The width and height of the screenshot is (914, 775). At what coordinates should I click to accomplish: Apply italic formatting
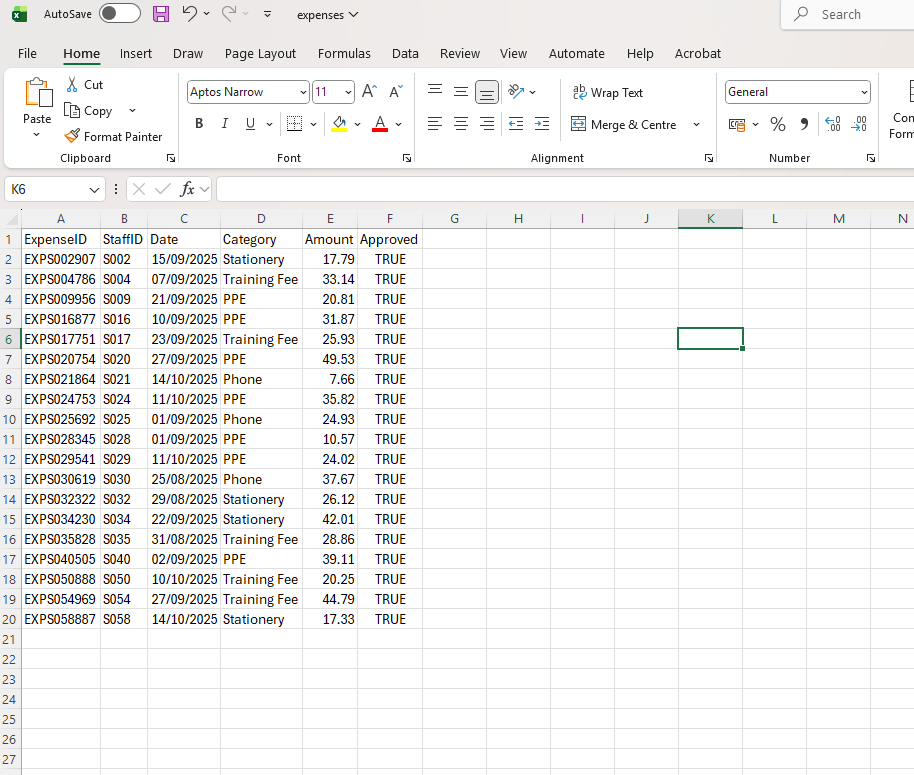[x=222, y=123]
